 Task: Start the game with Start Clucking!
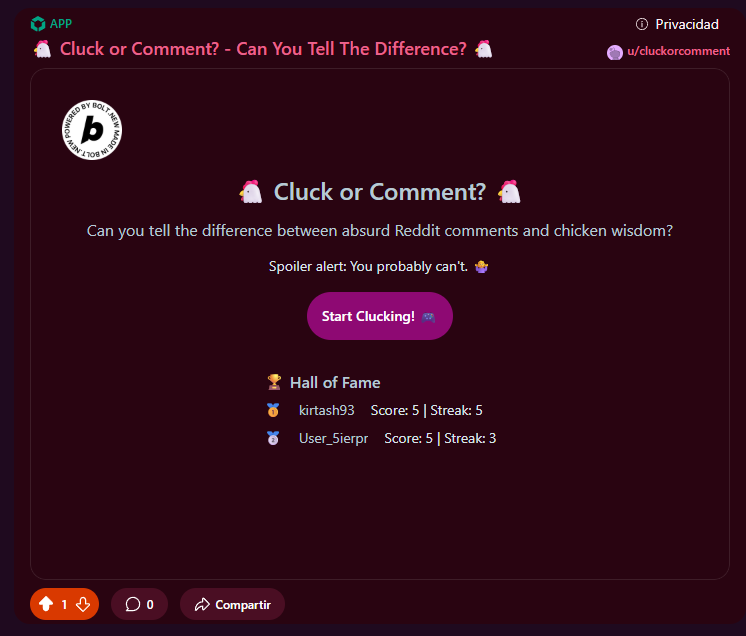coord(380,316)
